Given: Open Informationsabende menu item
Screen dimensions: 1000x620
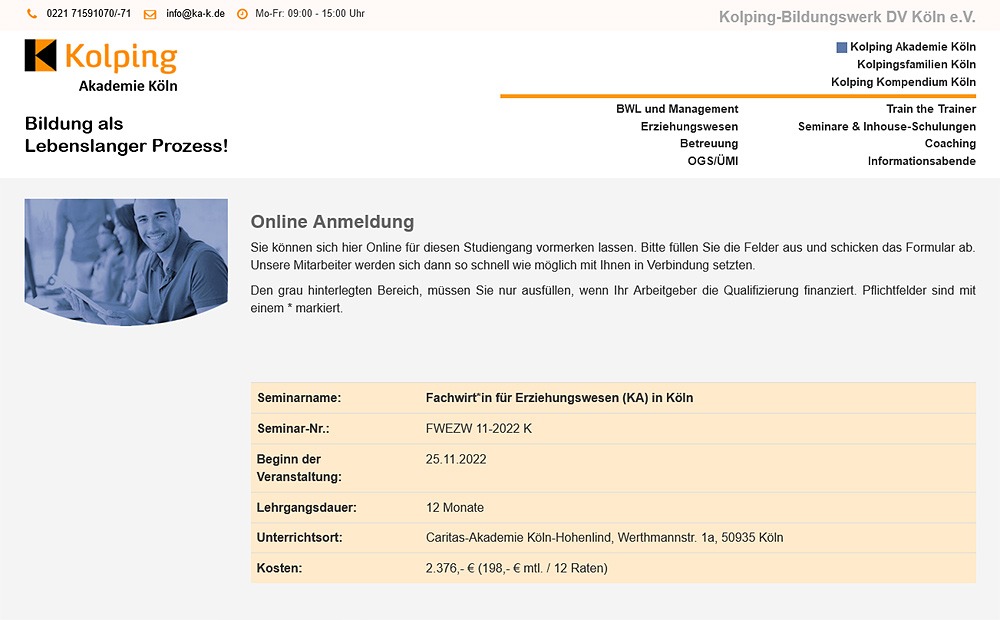Looking at the screenshot, I should click(922, 161).
